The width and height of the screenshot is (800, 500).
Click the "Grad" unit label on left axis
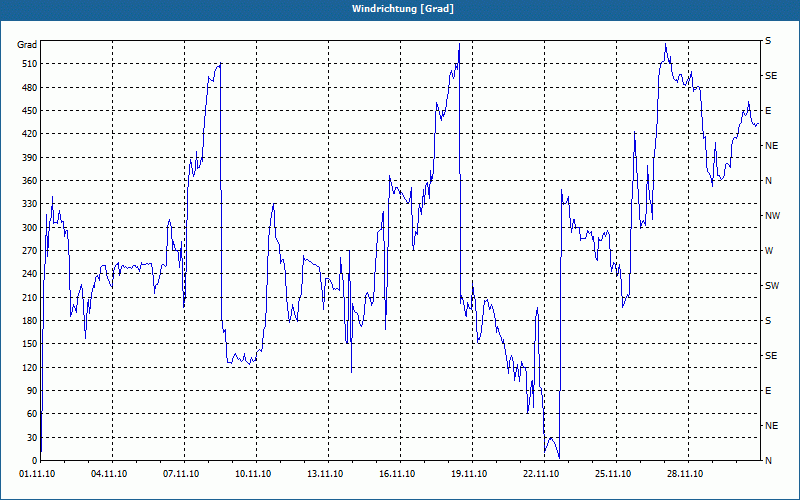pyautogui.click(x=27, y=45)
